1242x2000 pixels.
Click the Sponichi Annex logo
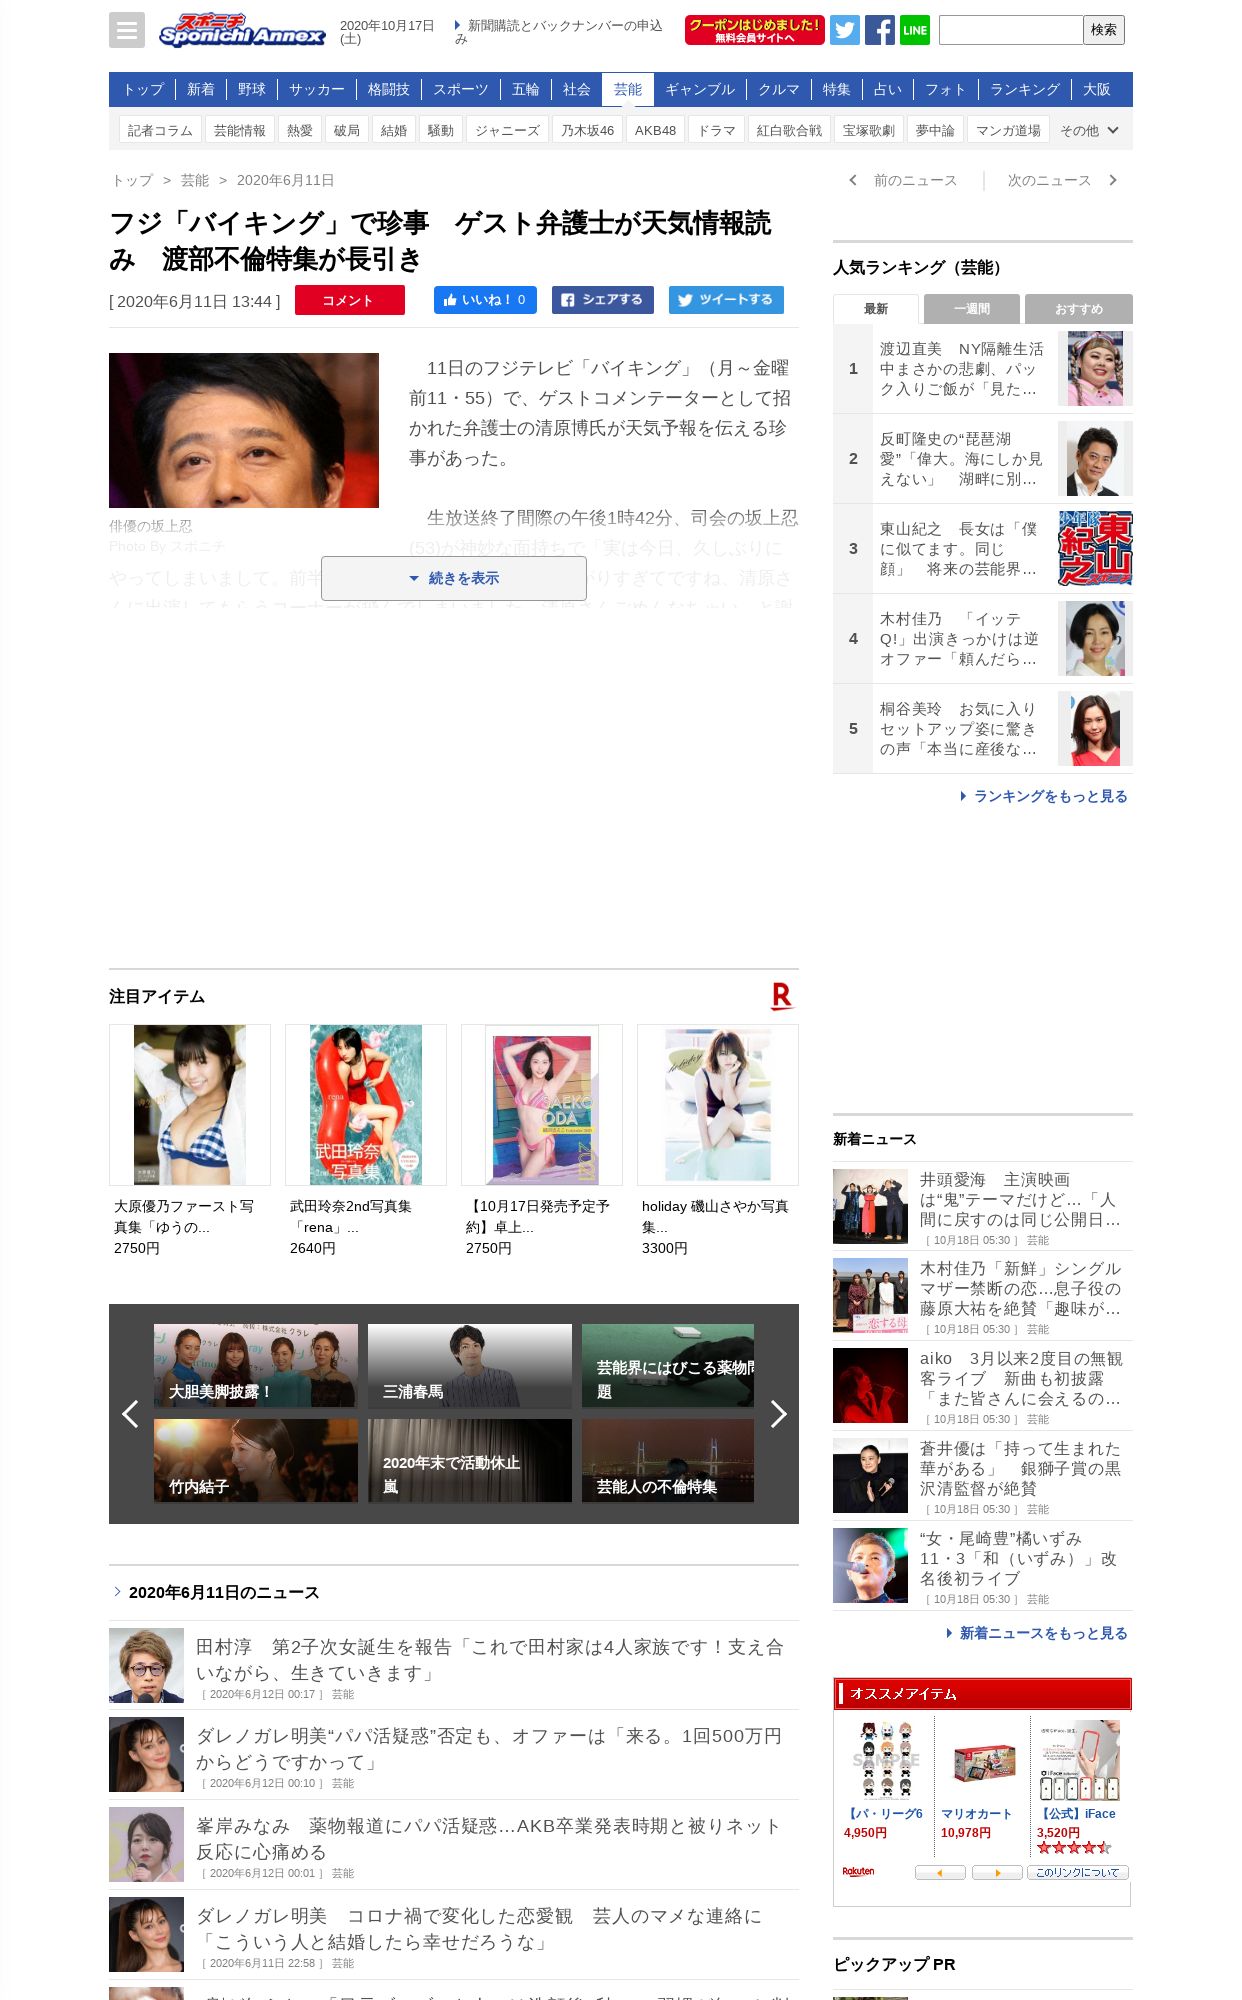[x=242, y=30]
